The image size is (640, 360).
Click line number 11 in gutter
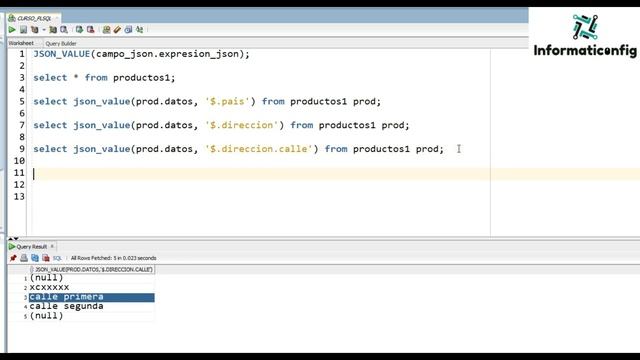point(19,173)
